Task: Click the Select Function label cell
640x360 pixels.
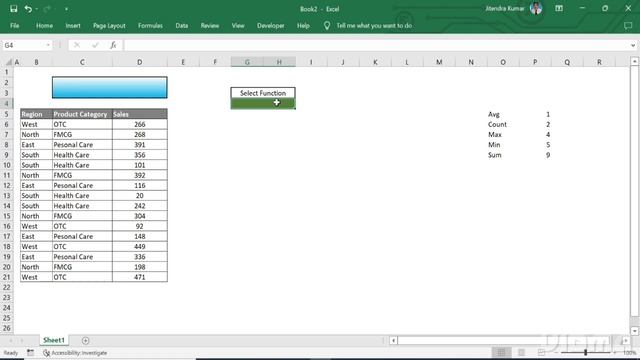Action: (x=263, y=93)
